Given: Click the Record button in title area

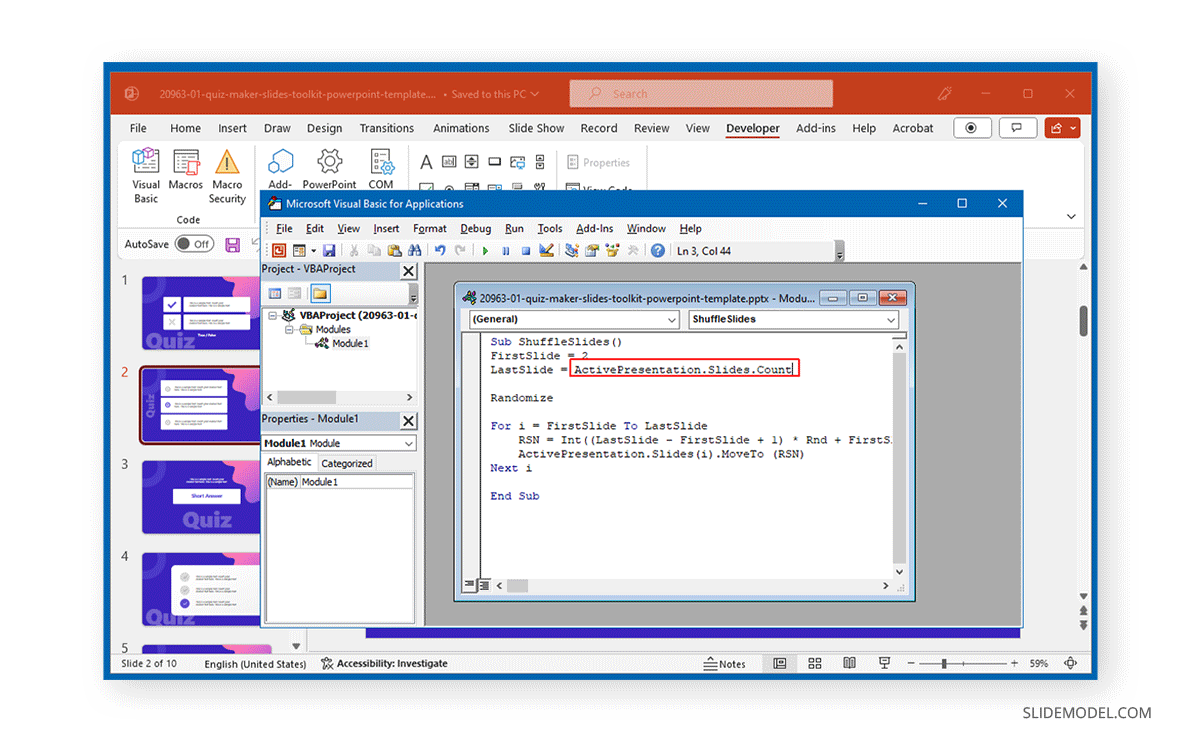Looking at the screenshot, I should coord(973,128).
